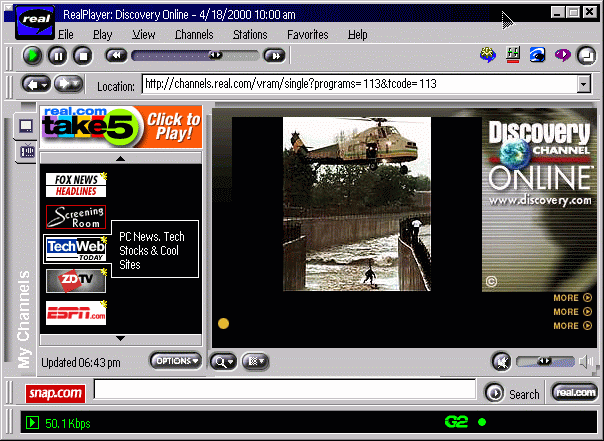
Task: Click the G2 logo in status bar
Action: (456, 422)
